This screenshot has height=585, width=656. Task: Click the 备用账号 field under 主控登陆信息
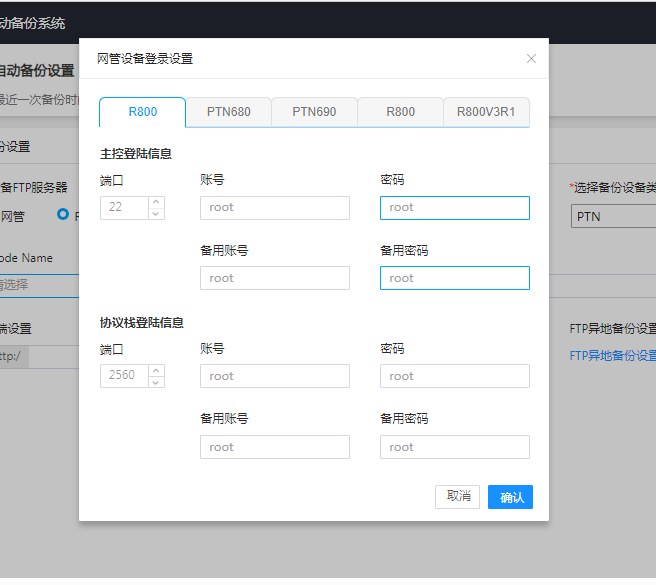274,278
